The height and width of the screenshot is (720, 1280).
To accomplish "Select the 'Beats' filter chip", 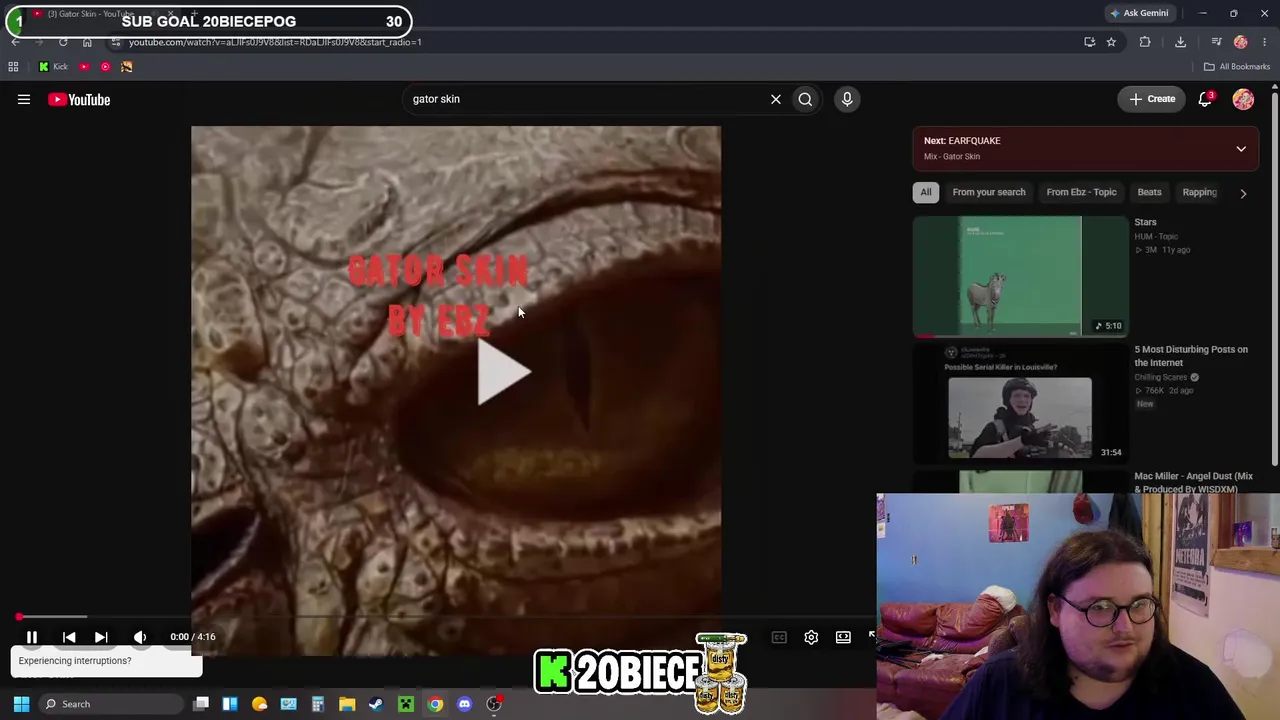I will [x=1149, y=192].
